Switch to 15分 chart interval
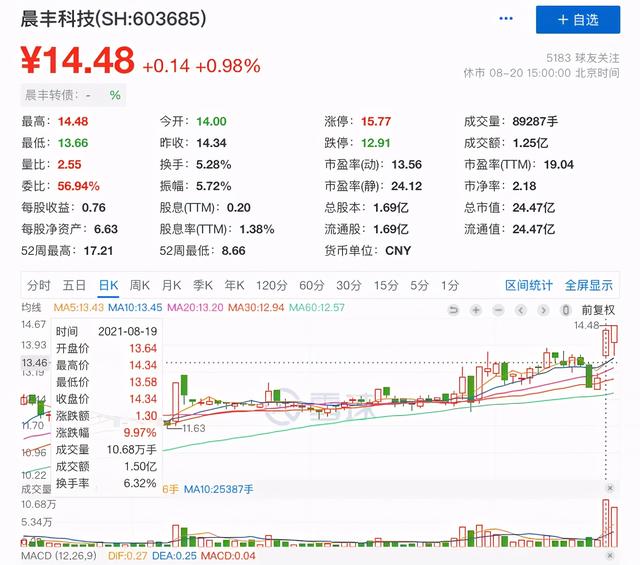Viewport: 640px width, 565px height. pyautogui.click(x=386, y=285)
